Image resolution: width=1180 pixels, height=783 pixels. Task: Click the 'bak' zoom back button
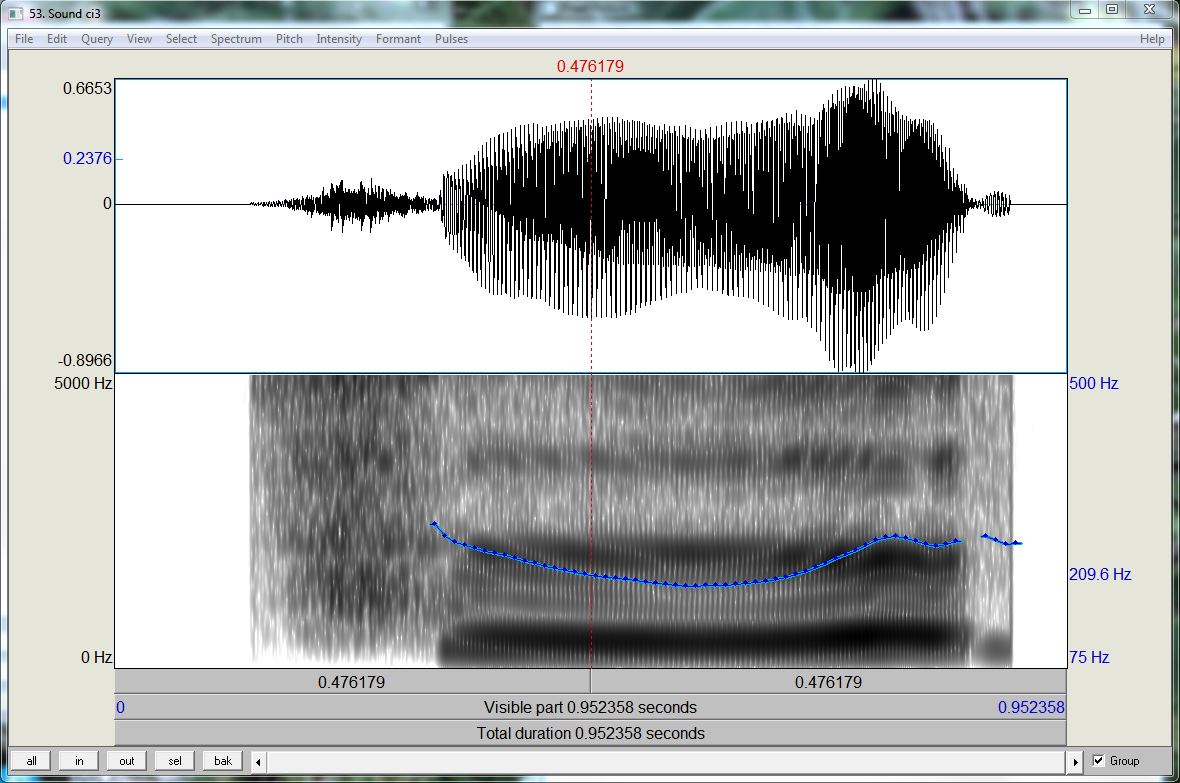(223, 761)
